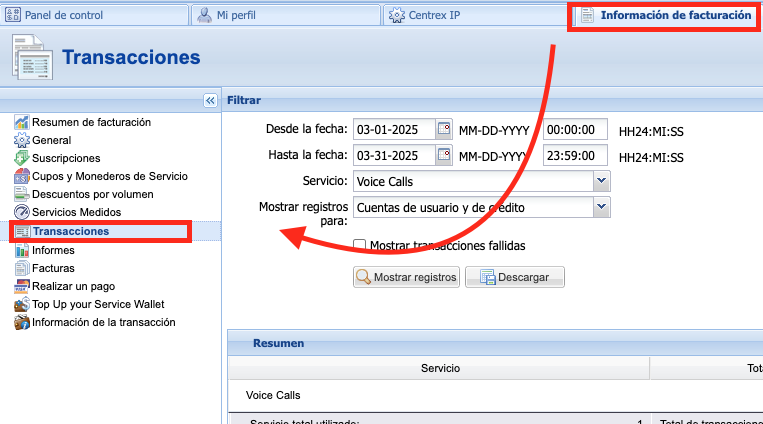This screenshot has height=424, width=763.
Task: Open the Facturas sidebar item
Action: point(53,268)
